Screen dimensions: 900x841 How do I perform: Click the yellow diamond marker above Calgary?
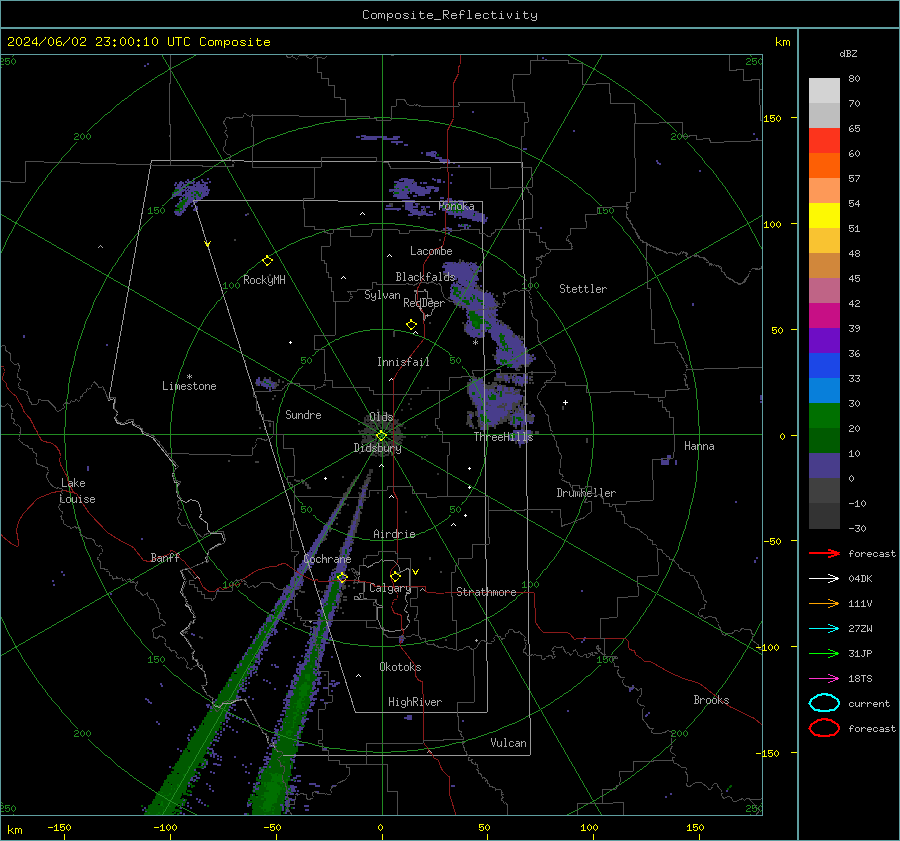[395, 576]
